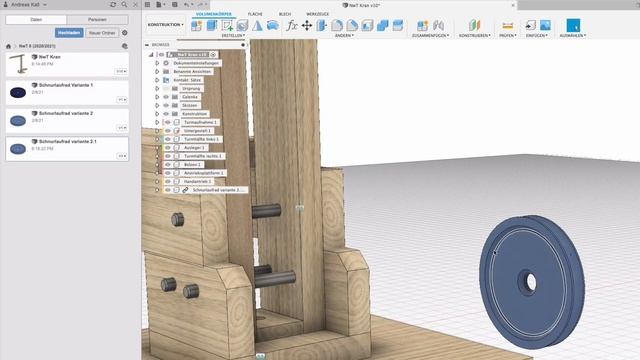Toggle visibility of Skizzen folder
The height and width of the screenshot is (360, 640).
point(166,105)
